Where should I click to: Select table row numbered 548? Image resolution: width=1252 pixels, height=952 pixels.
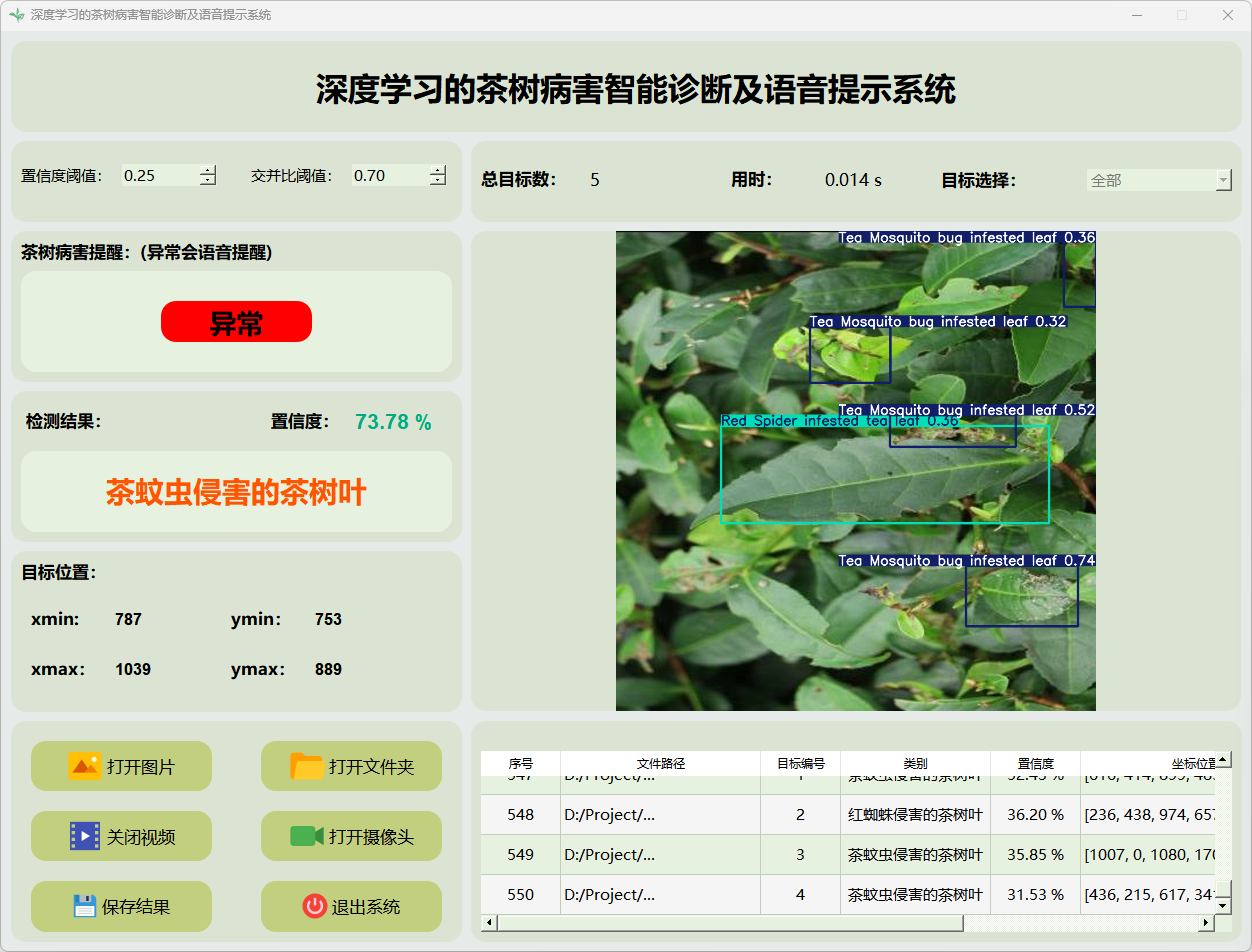(520, 815)
